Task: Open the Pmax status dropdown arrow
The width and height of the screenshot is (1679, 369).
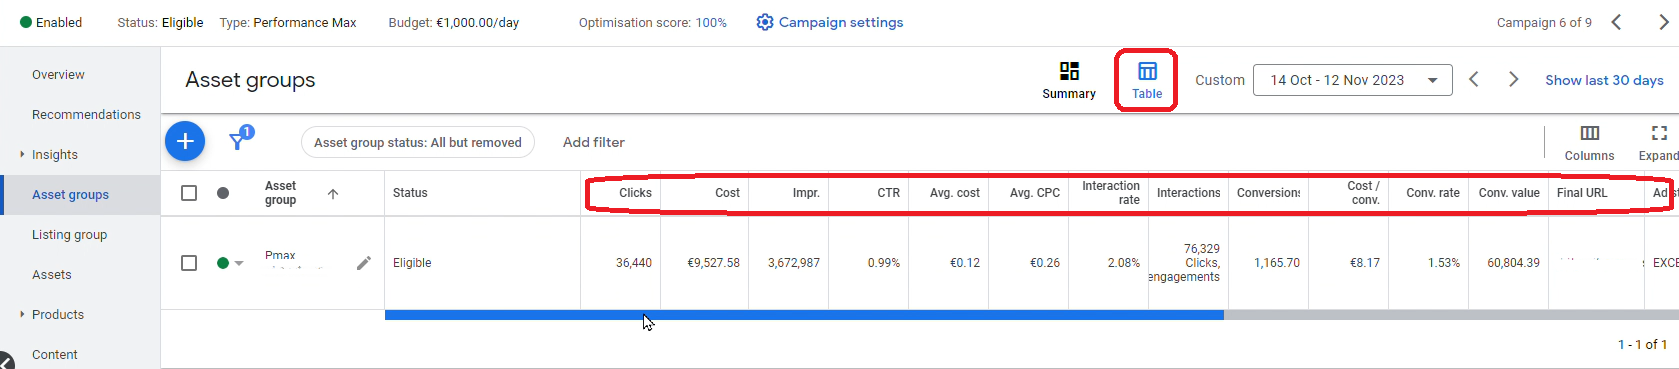Action: pos(239,263)
